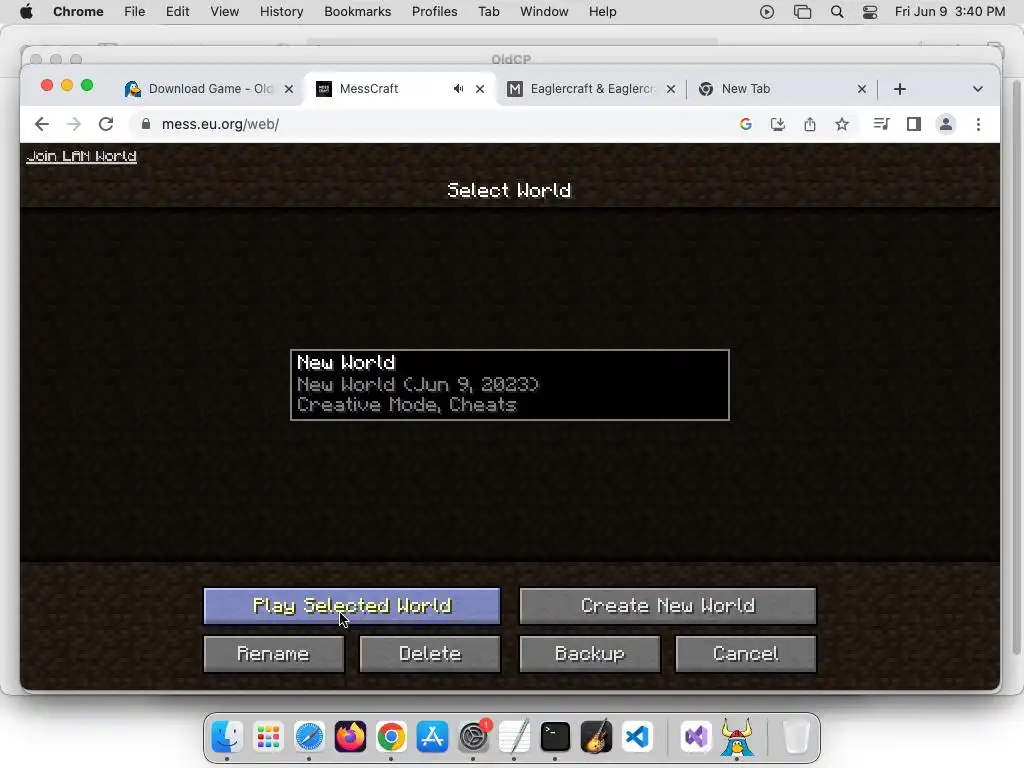Open App Store from the Dock
The height and width of the screenshot is (768, 1024).
pos(432,737)
